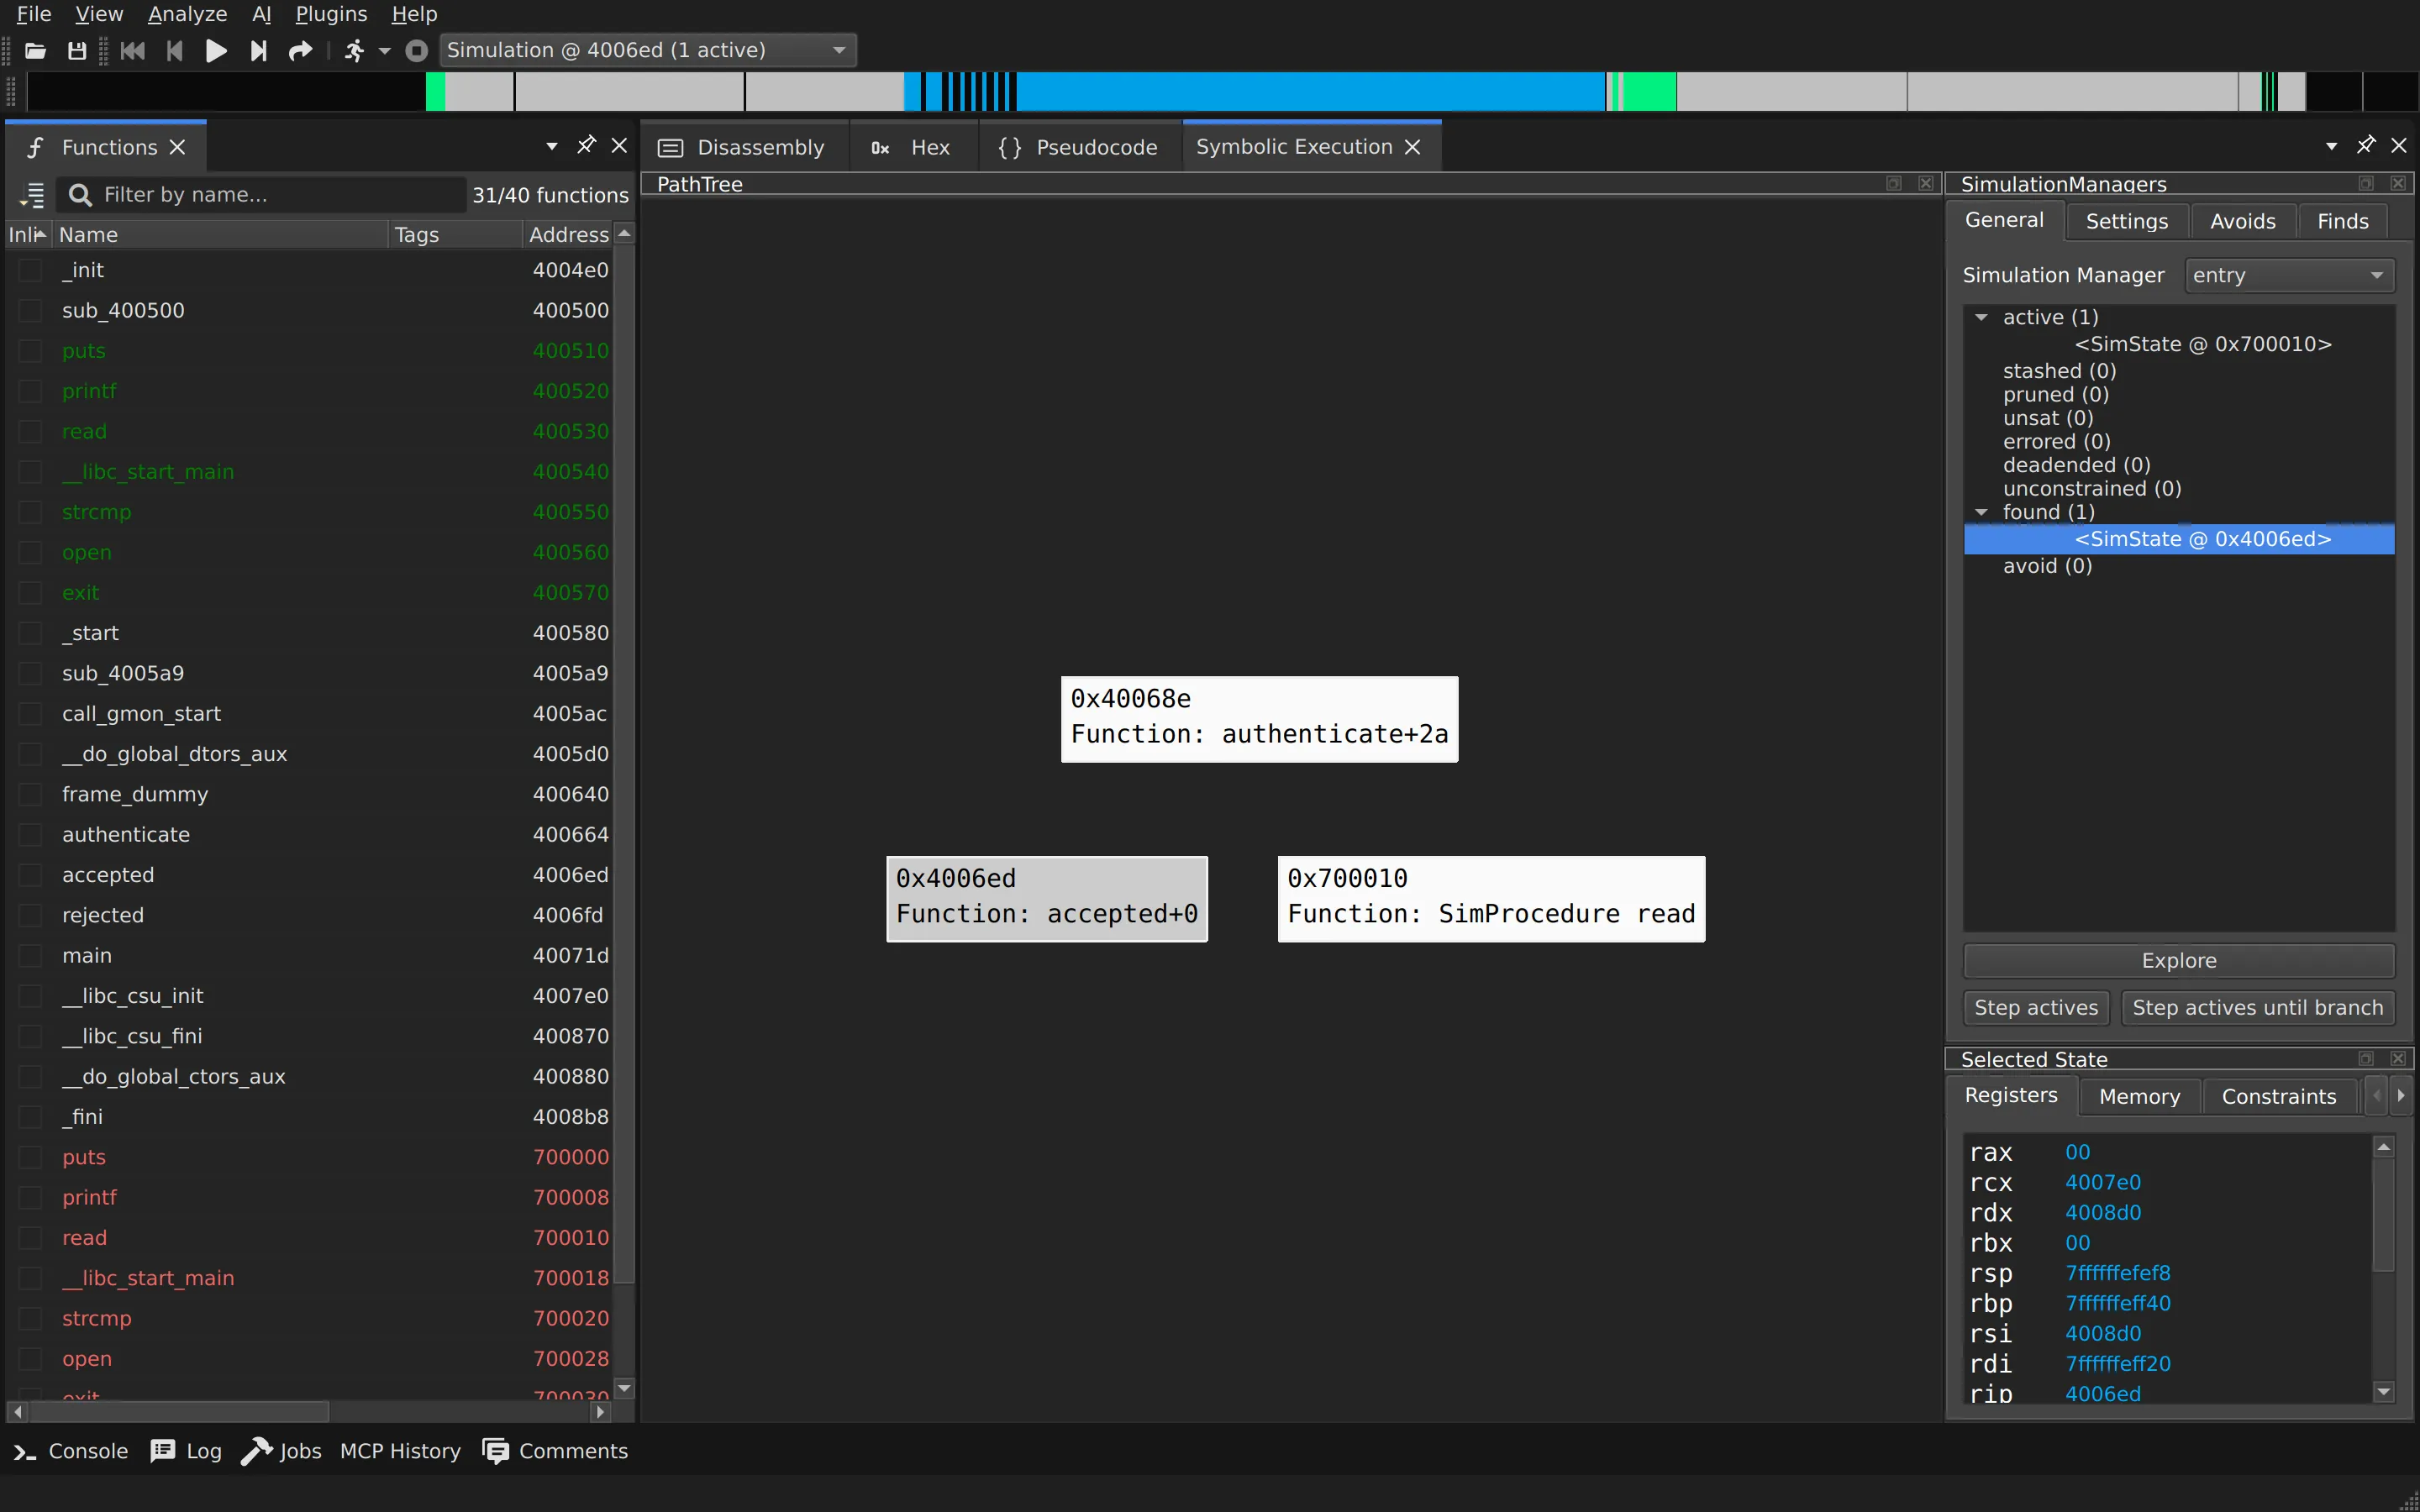This screenshot has height=1512, width=2420.
Task: Float the Selected State sub-panel
Action: [2366, 1059]
